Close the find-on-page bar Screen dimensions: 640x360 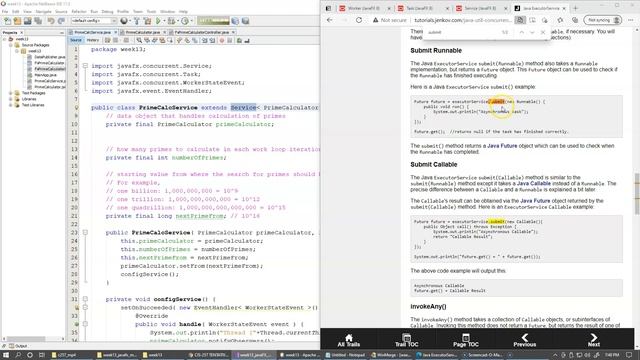click(x=543, y=32)
